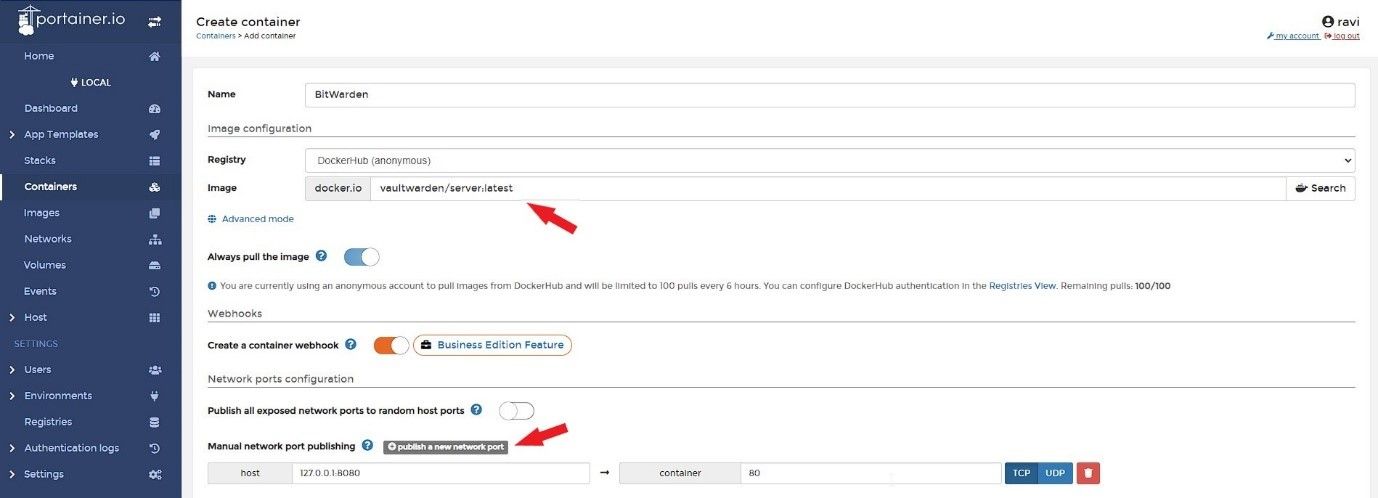Screen dimensions: 1378x498
Task: Click help icon beside Publish all exposed ports
Action: tap(477, 410)
